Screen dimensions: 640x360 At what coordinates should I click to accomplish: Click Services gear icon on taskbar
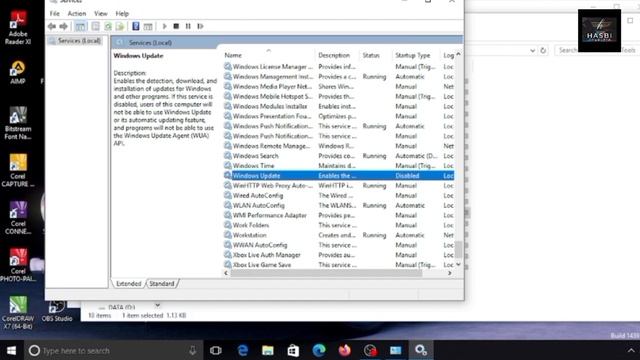coord(421,351)
